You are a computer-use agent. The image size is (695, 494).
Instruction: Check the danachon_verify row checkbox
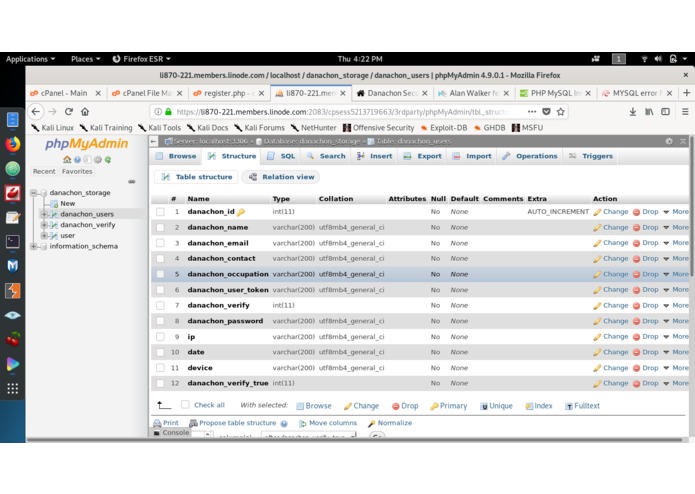click(160, 305)
